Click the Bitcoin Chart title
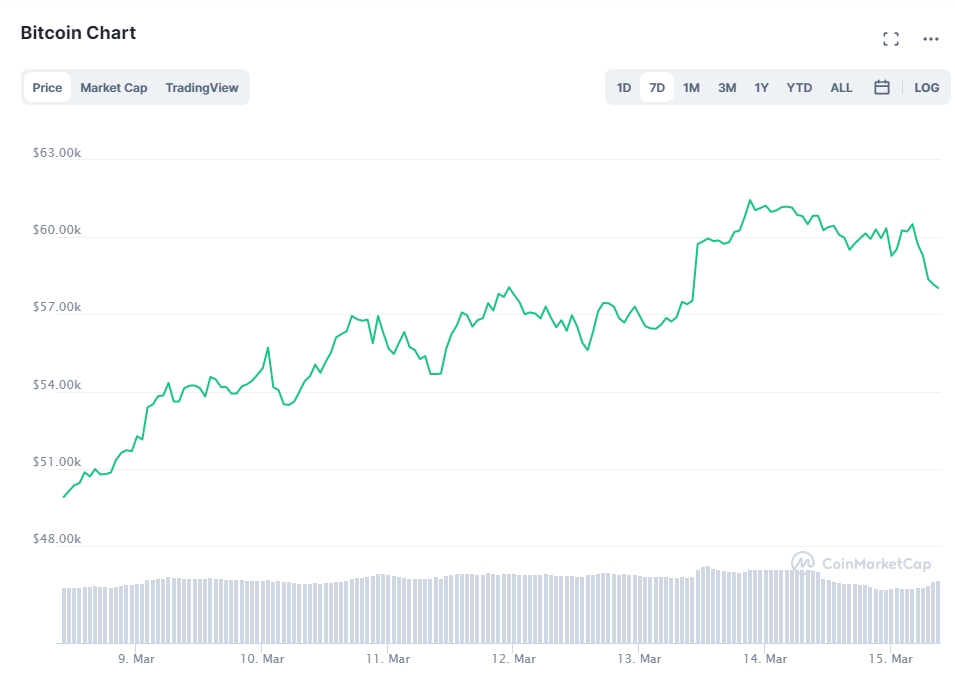Viewport: 955px width, 681px height. 78,32
